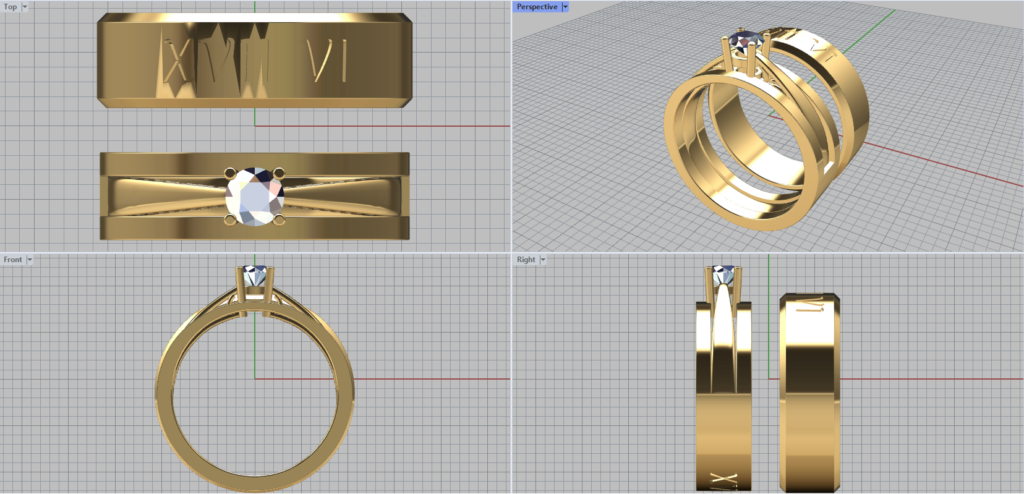Select the engraved band in Top viewport
Image resolution: width=1024 pixels, height=494 pixels.
click(x=254, y=60)
